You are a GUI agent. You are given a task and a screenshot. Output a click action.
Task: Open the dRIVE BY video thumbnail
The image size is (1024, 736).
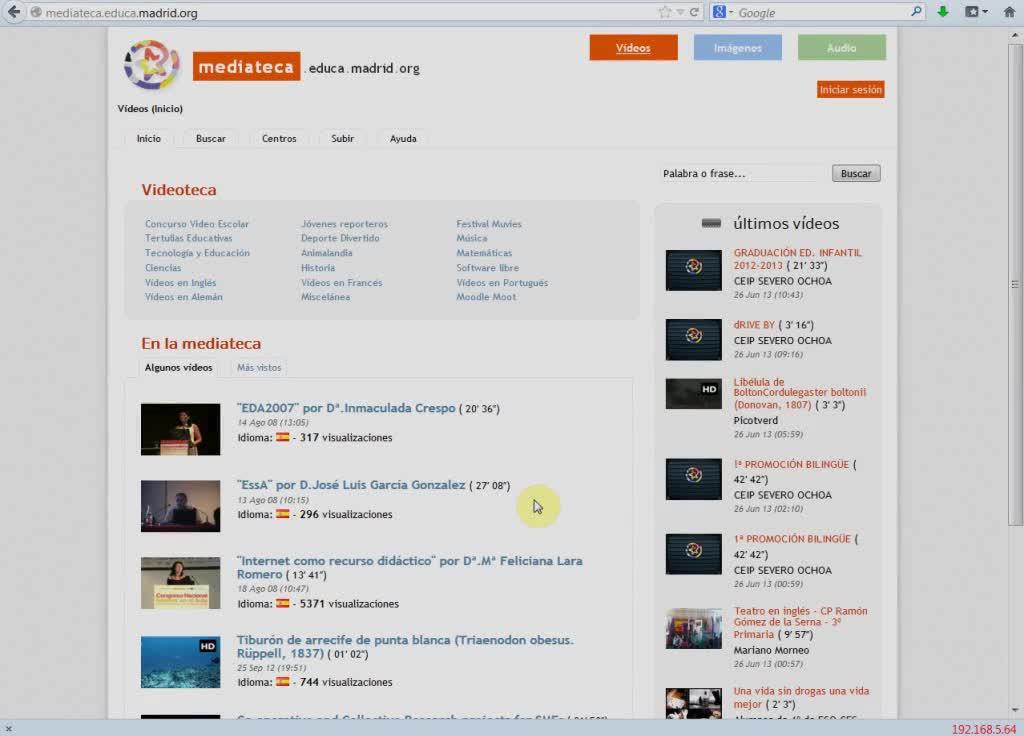(x=694, y=340)
